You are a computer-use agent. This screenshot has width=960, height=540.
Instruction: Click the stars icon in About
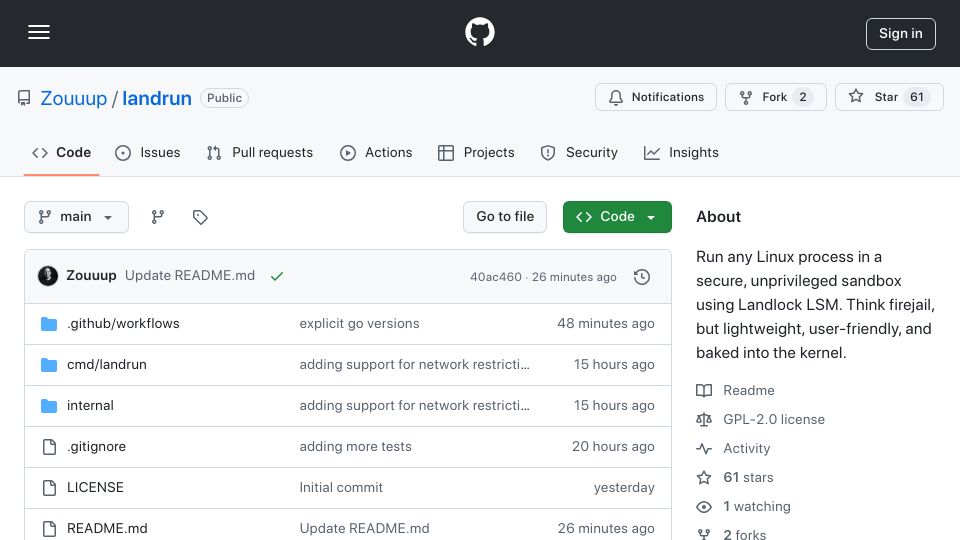click(x=704, y=478)
